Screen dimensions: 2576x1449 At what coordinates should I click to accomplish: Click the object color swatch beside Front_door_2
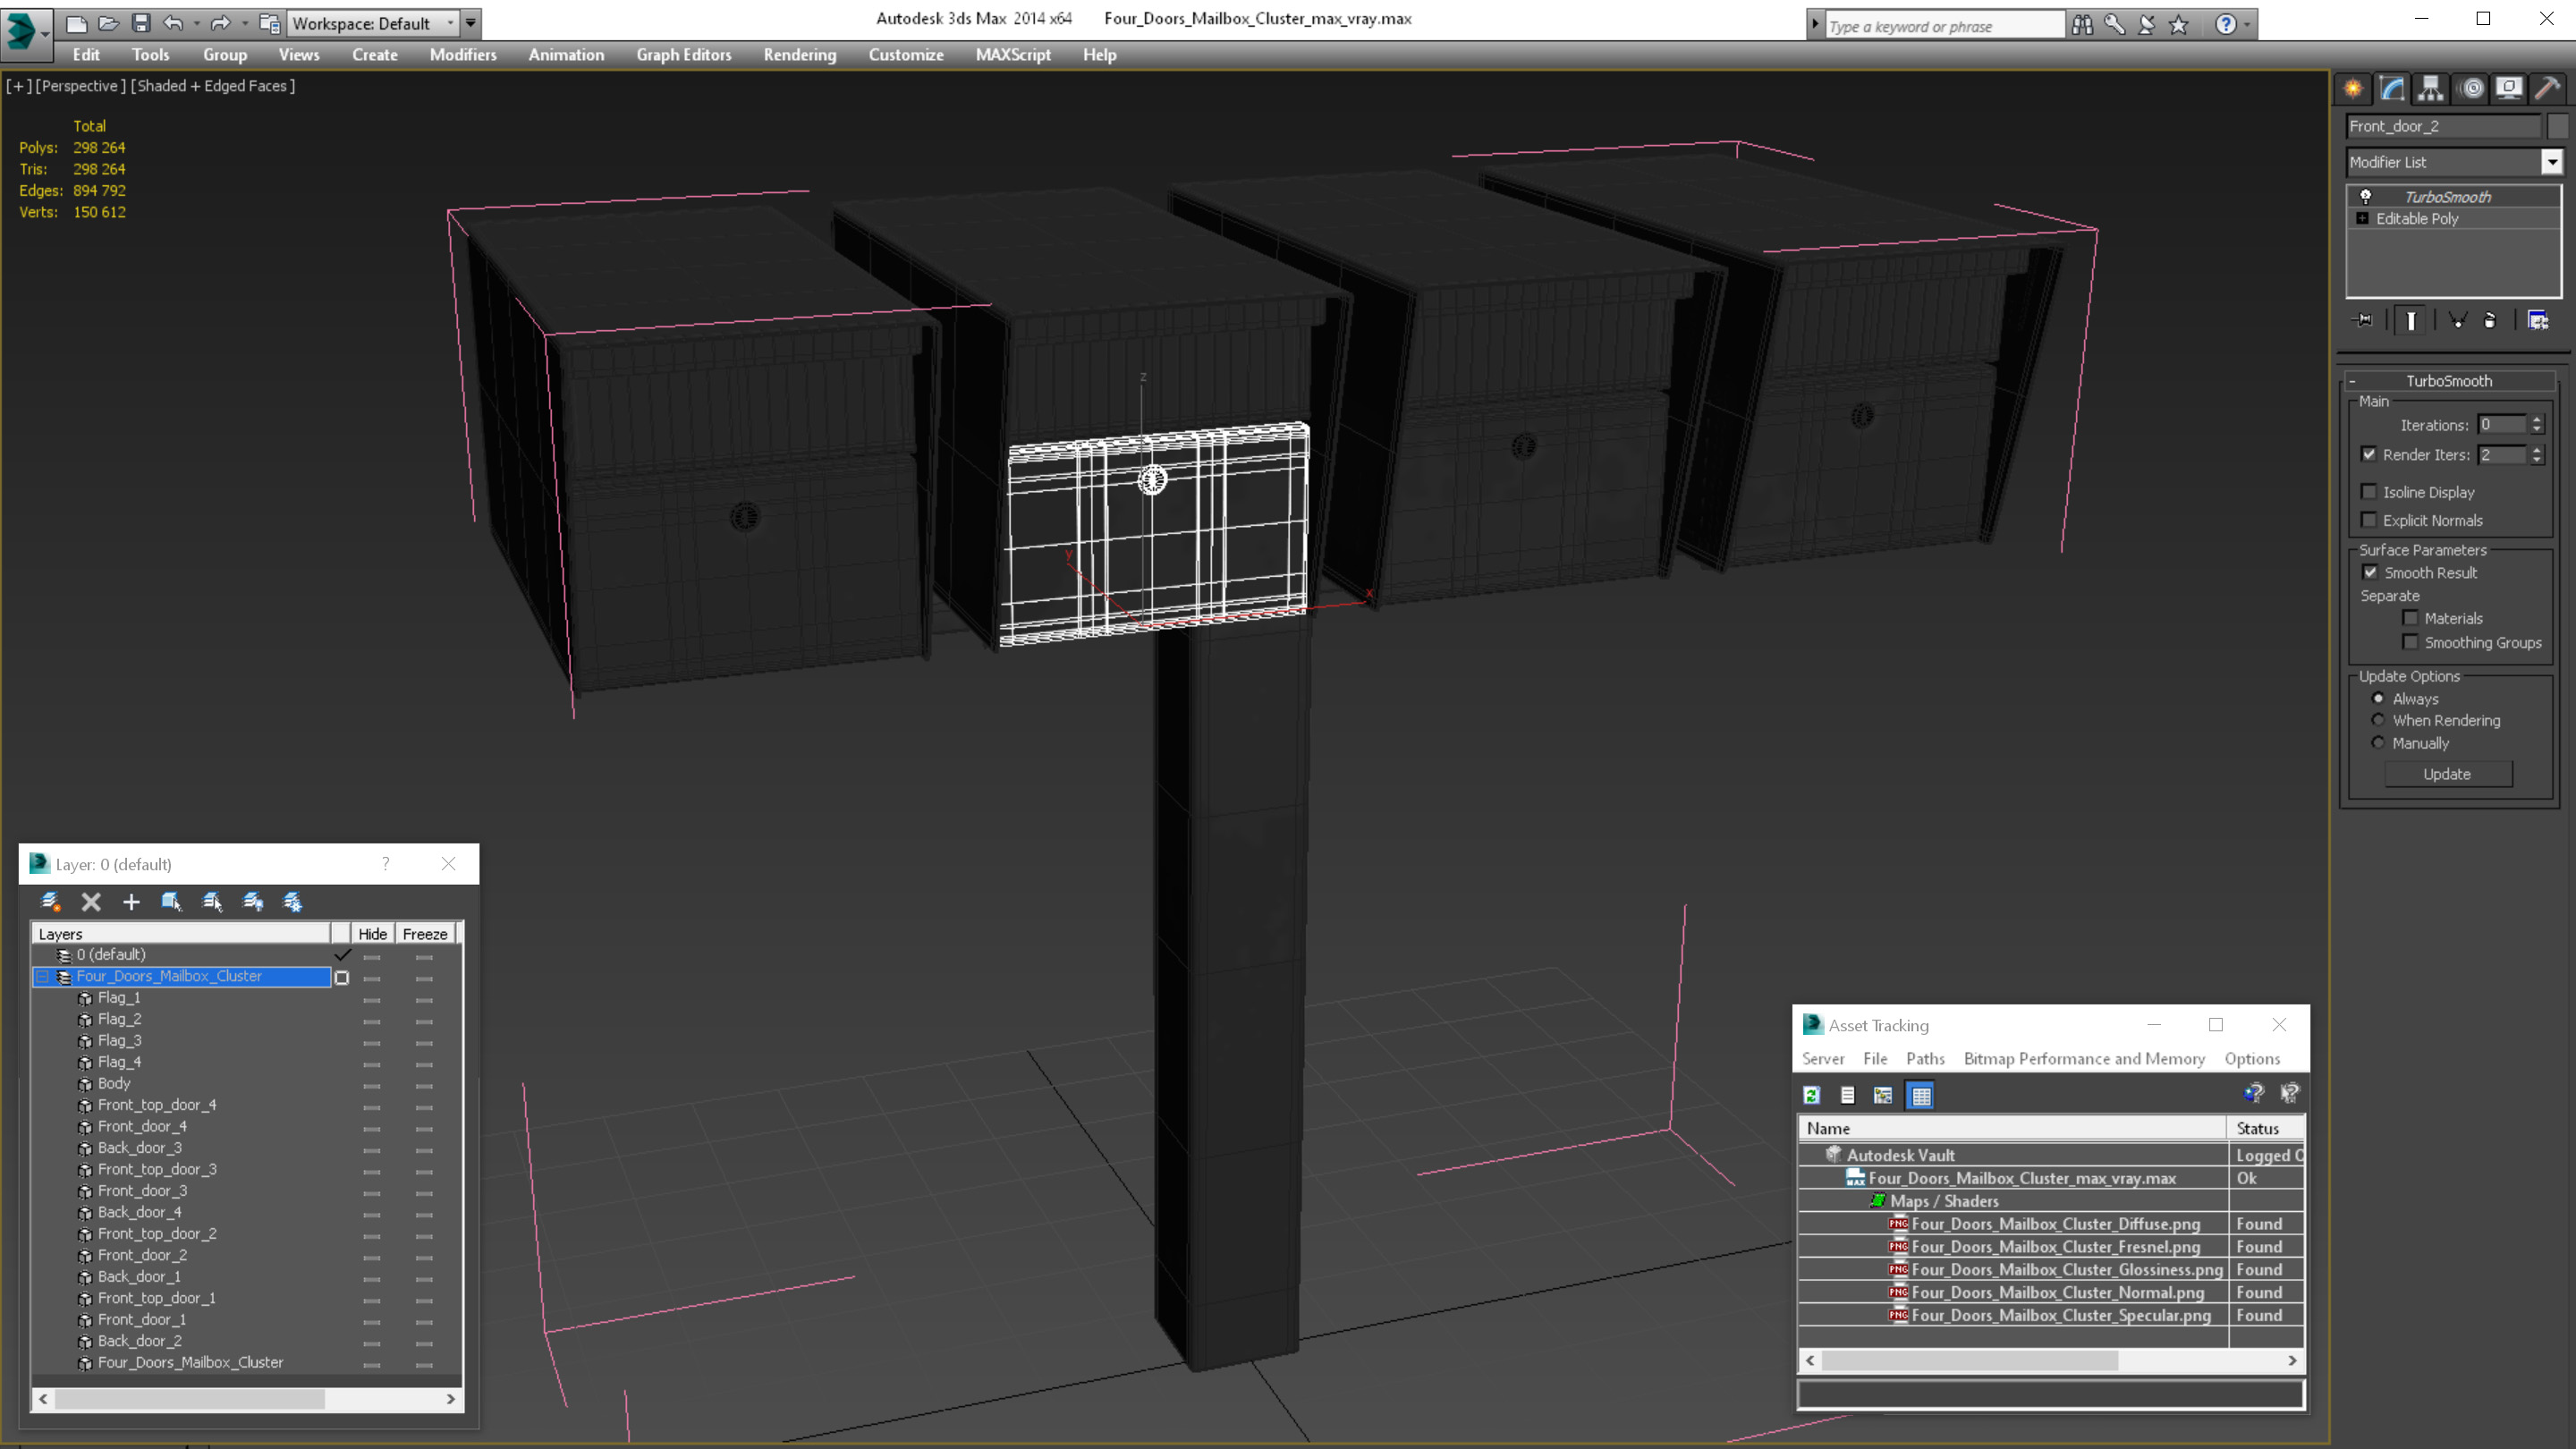pos(2557,126)
